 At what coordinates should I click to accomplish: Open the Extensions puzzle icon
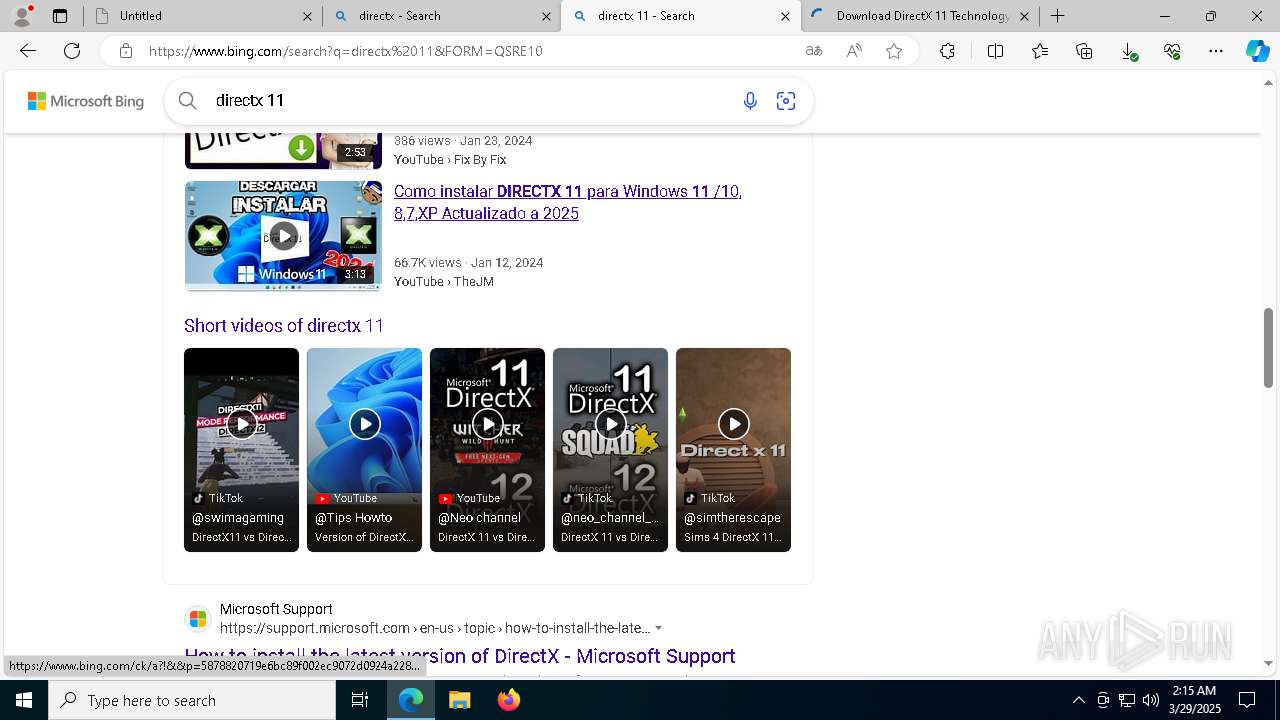point(947,51)
